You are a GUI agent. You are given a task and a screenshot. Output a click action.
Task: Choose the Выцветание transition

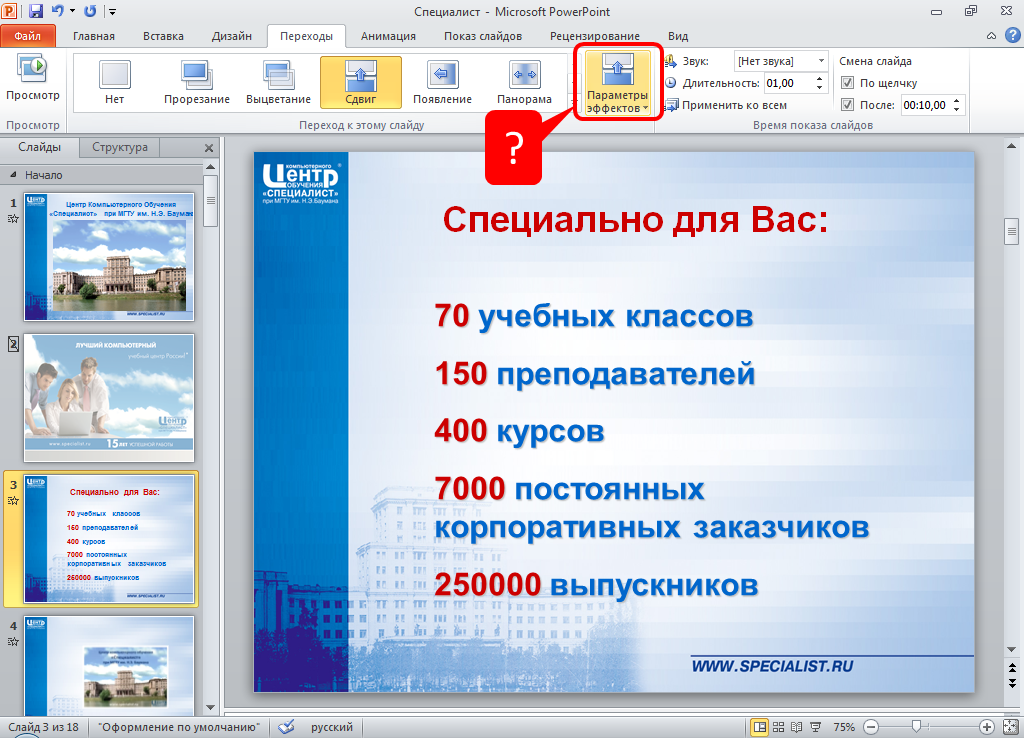pyautogui.click(x=279, y=82)
